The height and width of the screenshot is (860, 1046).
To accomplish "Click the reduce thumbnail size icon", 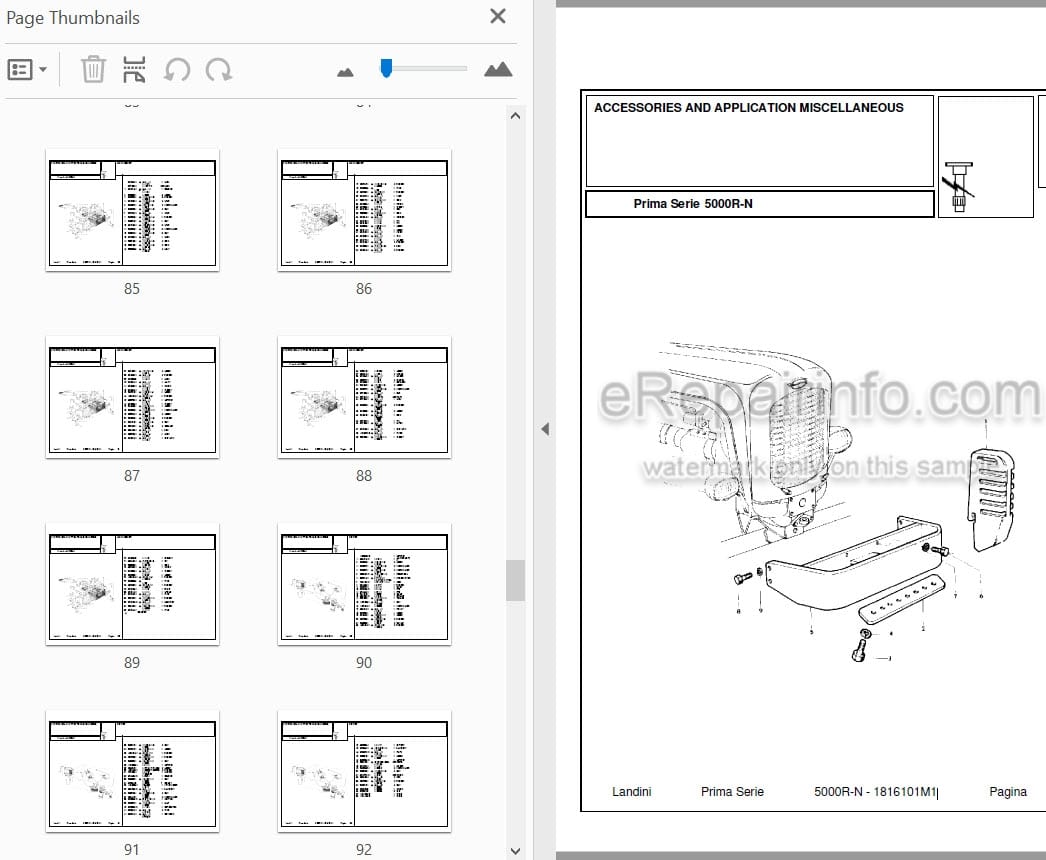I will [345, 71].
